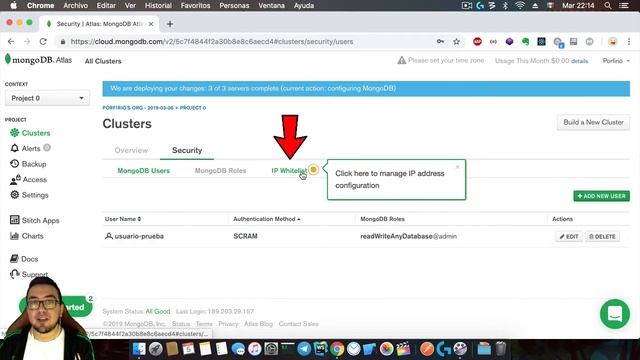This screenshot has height=360, width=640.
Task: Open Trash in the Dock
Action: click(x=501, y=349)
